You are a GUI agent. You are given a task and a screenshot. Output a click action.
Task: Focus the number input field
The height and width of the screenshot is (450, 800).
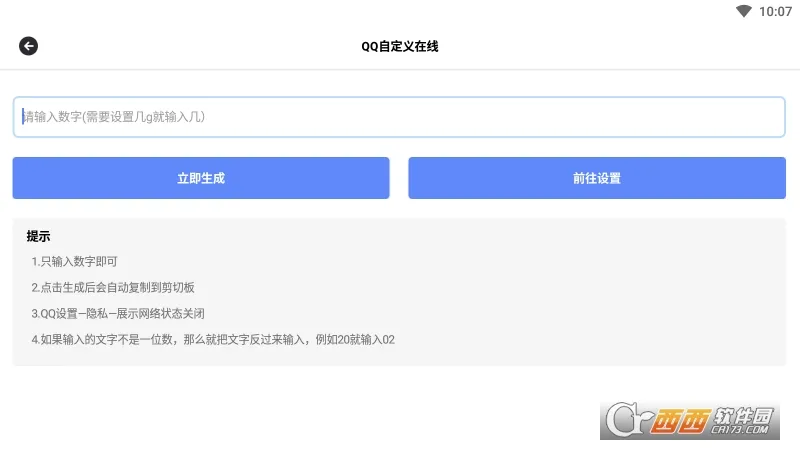(399, 117)
